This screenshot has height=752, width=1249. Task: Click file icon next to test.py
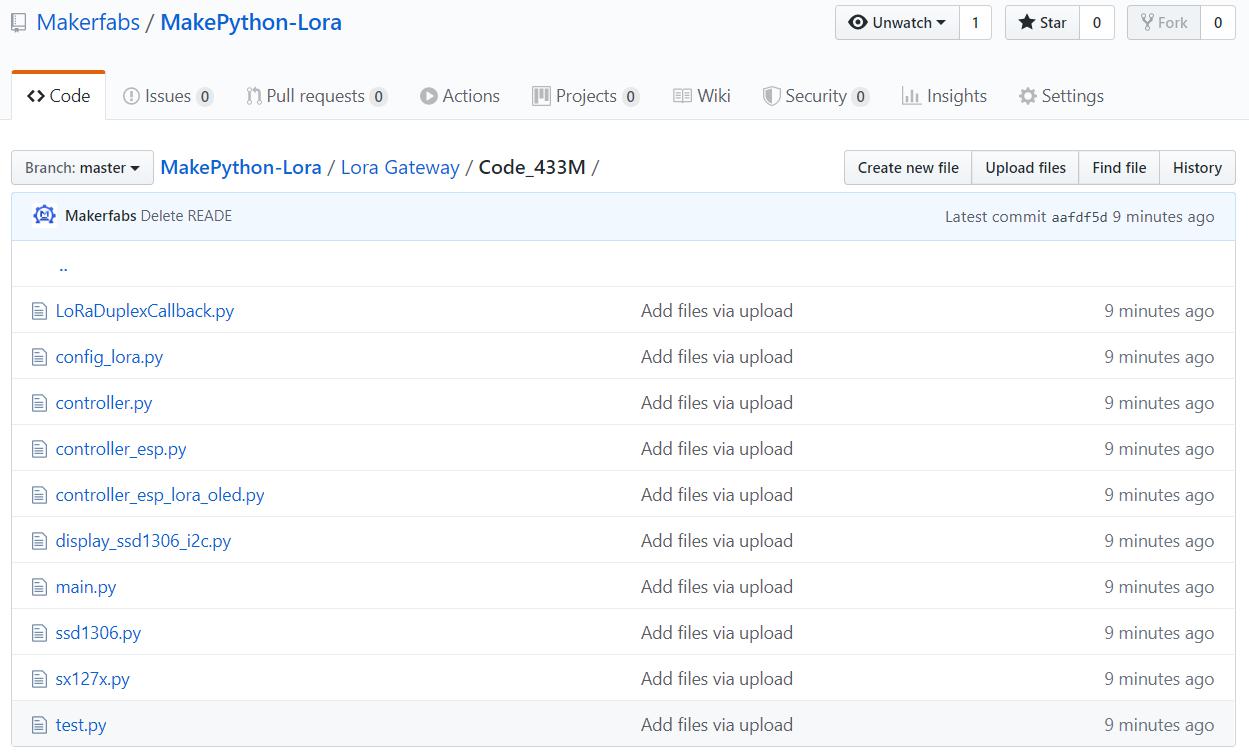click(x=39, y=725)
